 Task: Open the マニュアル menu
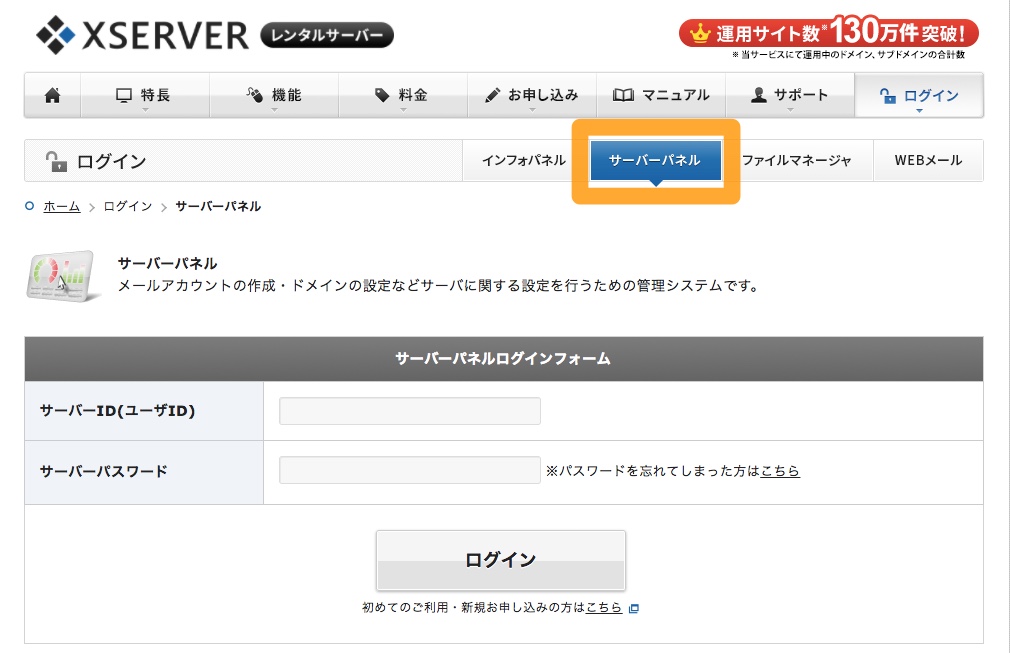661,95
